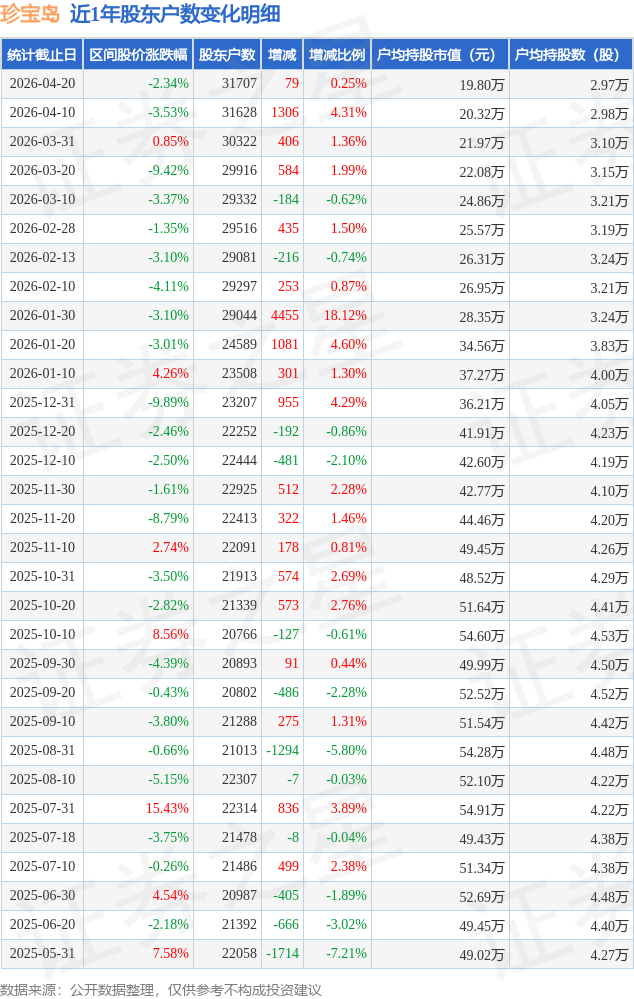Click the average value 54.91万
This screenshot has height=999, width=634.
482,810
